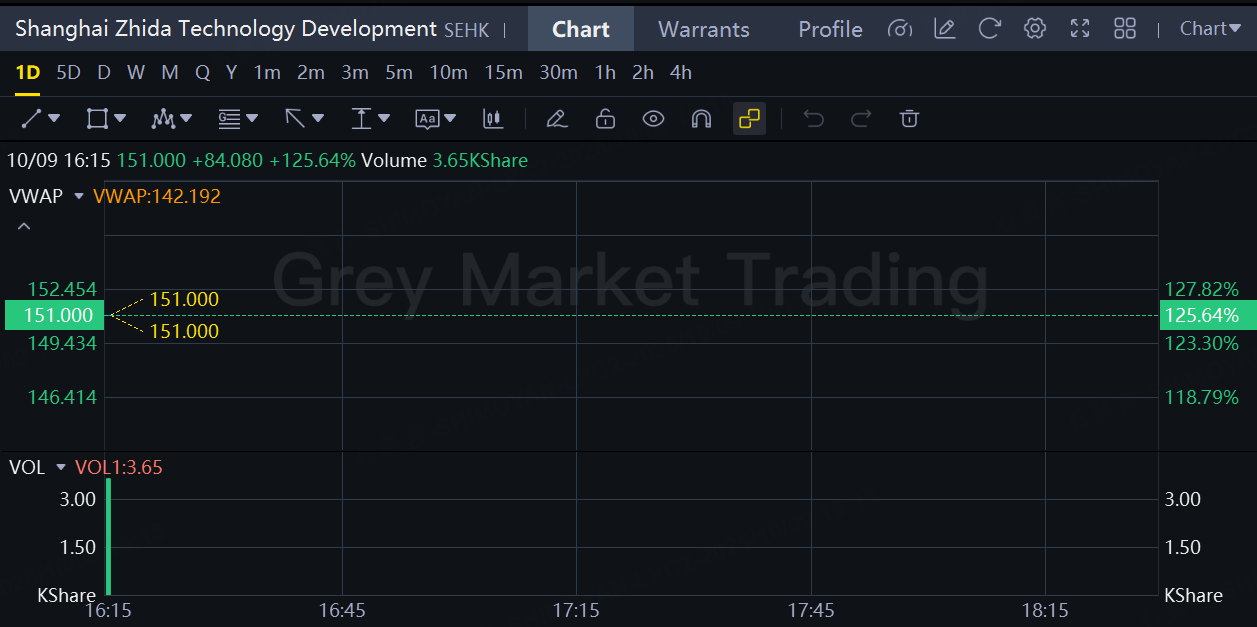Toggle magnet snap mode
The height and width of the screenshot is (627, 1257).
click(701, 119)
